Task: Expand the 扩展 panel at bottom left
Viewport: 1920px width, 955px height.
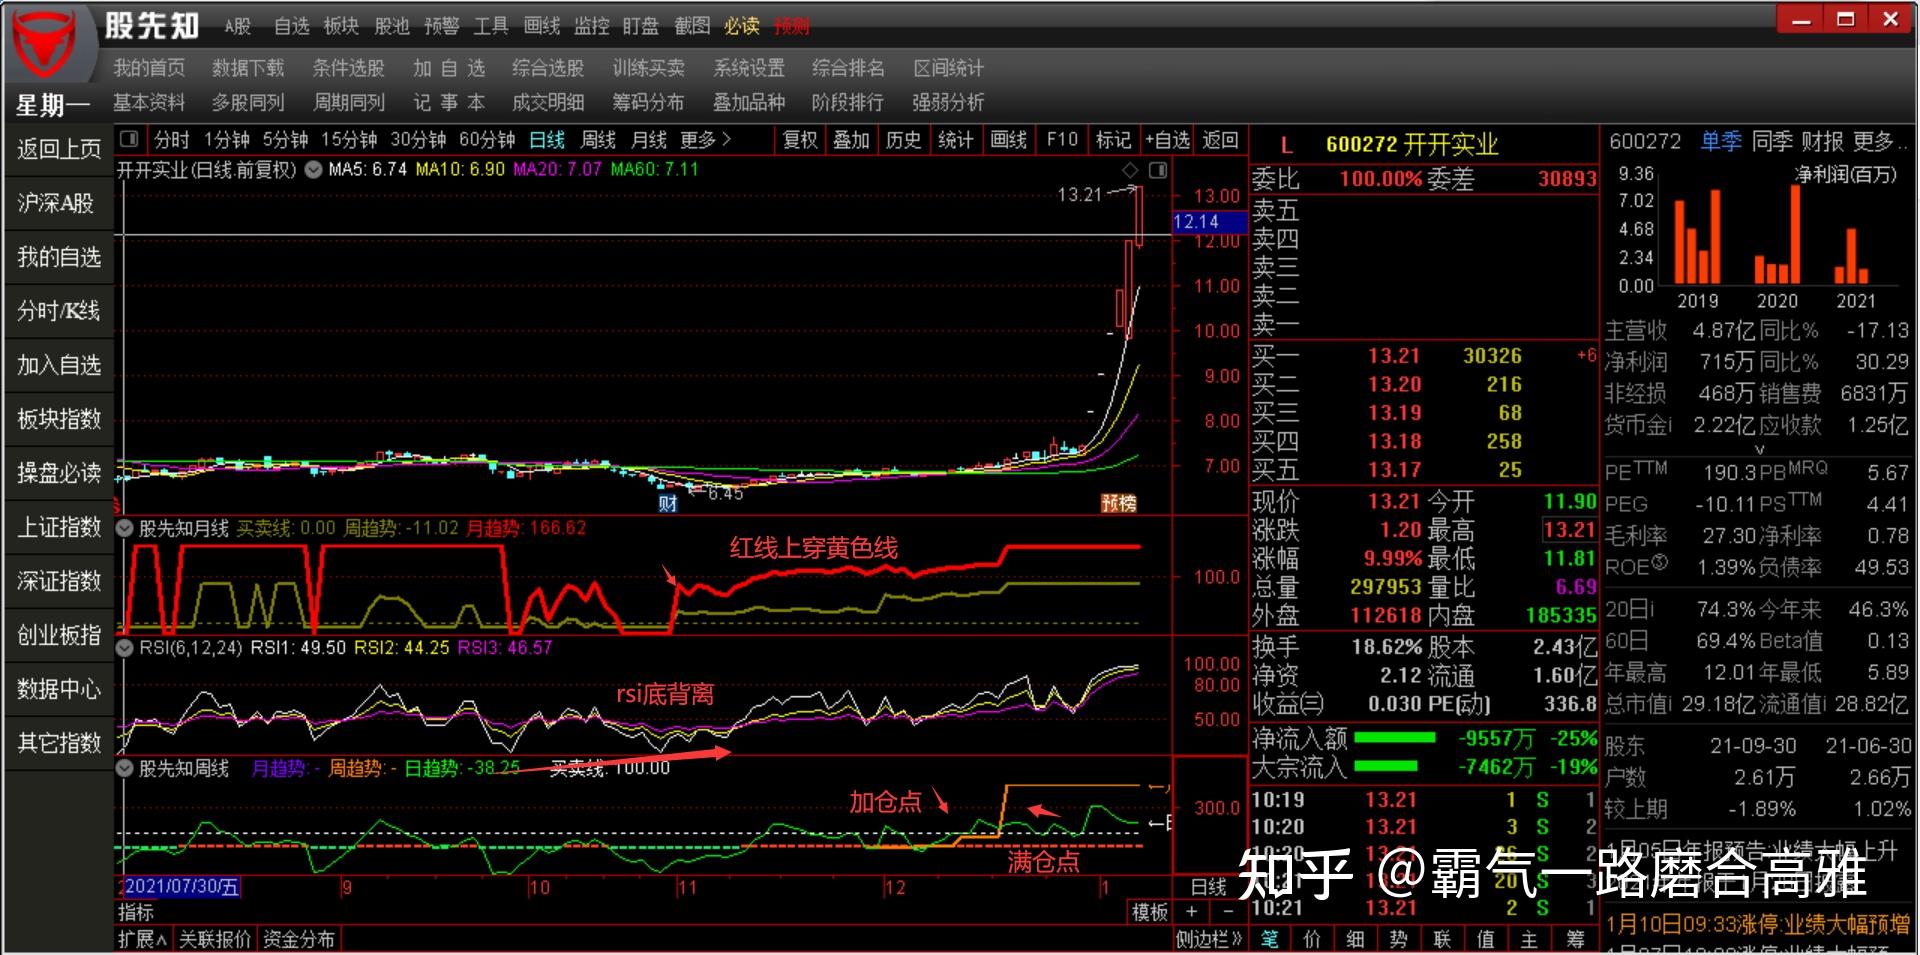Action: coord(143,939)
